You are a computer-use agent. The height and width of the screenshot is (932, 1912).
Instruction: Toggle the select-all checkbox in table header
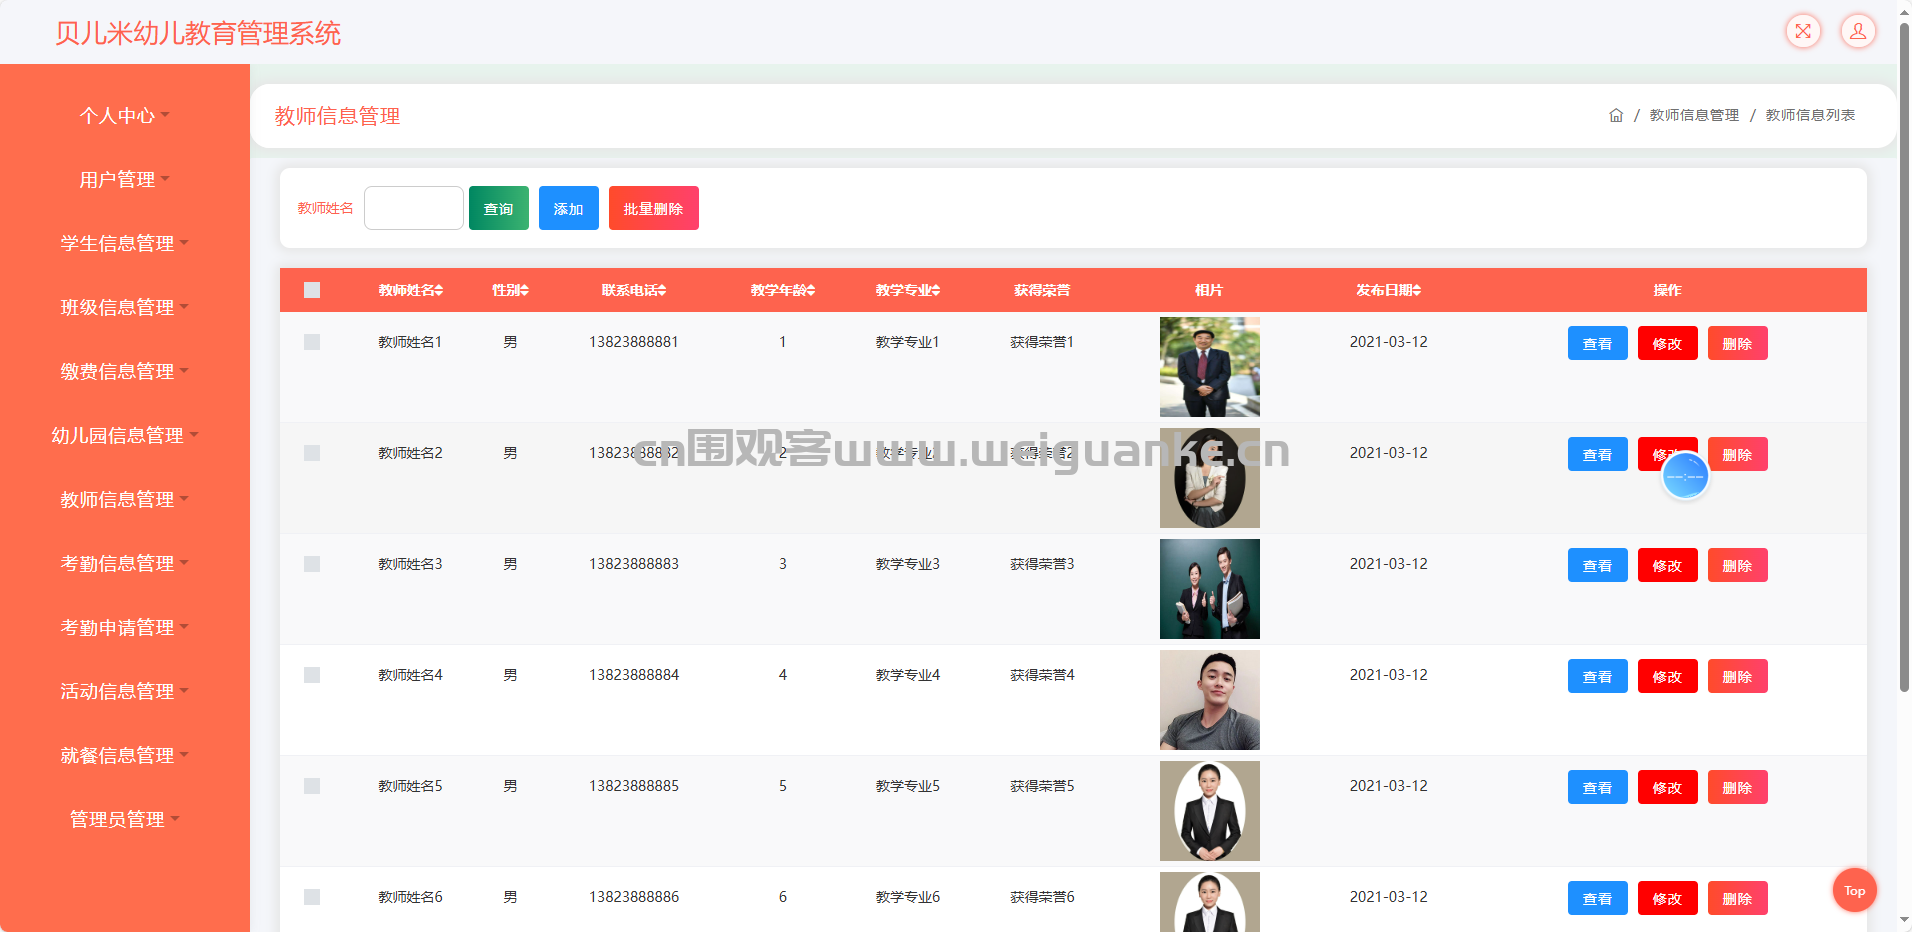click(312, 290)
